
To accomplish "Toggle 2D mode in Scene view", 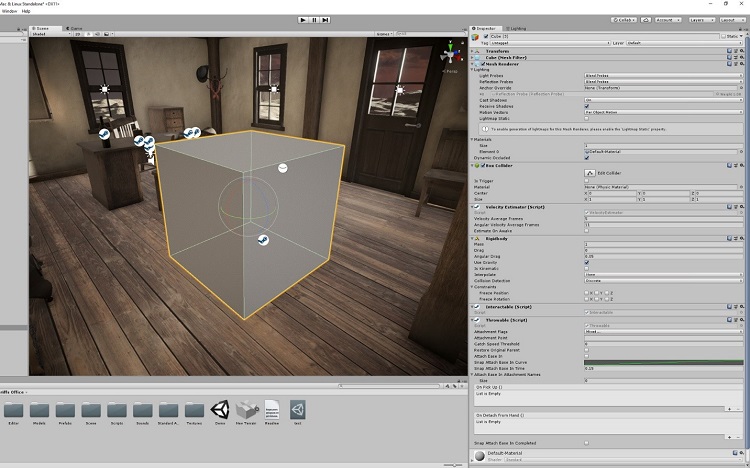I will pyautogui.click(x=78, y=34).
